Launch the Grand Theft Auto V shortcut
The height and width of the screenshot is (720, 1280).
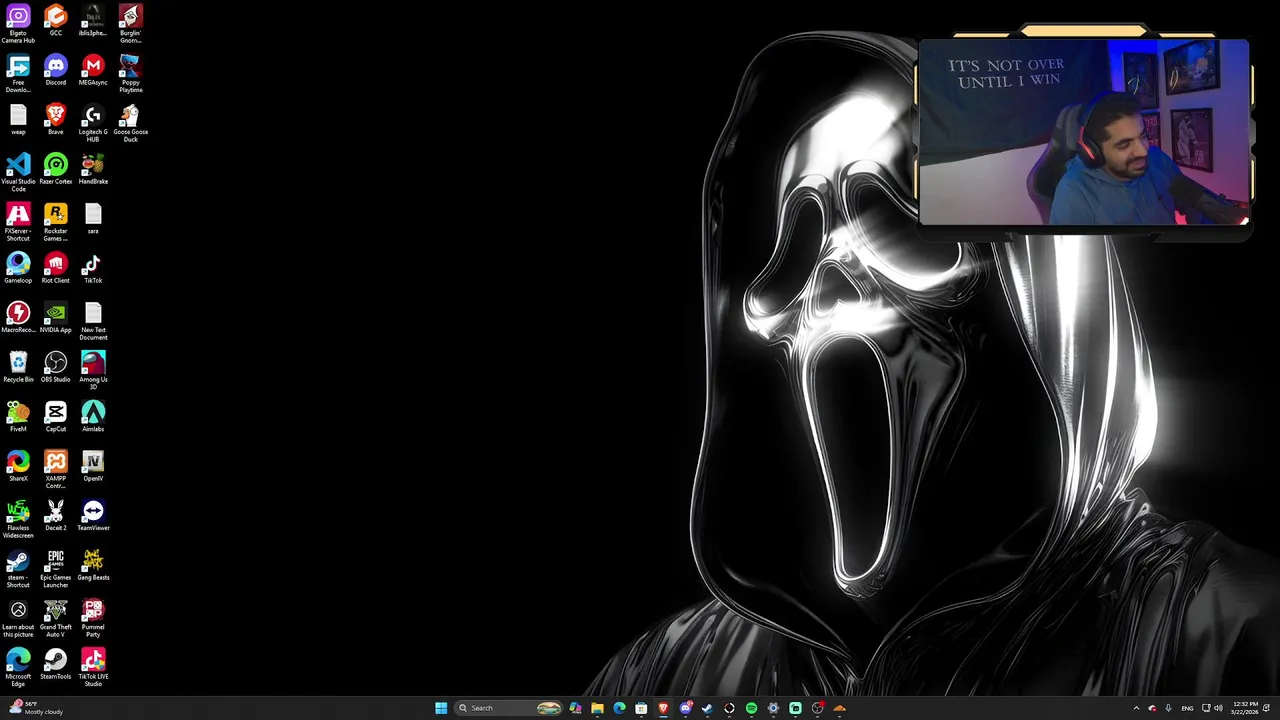point(56,619)
